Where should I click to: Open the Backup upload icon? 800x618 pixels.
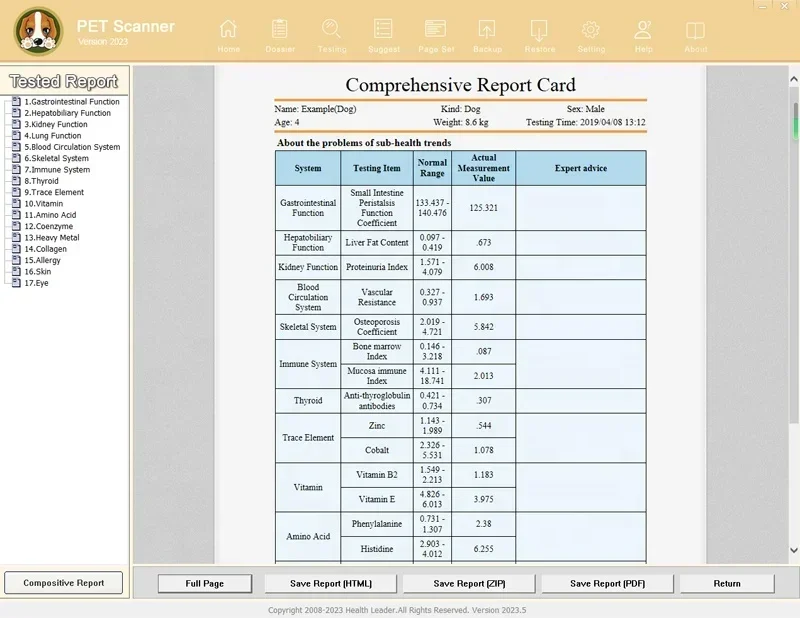click(487, 30)
